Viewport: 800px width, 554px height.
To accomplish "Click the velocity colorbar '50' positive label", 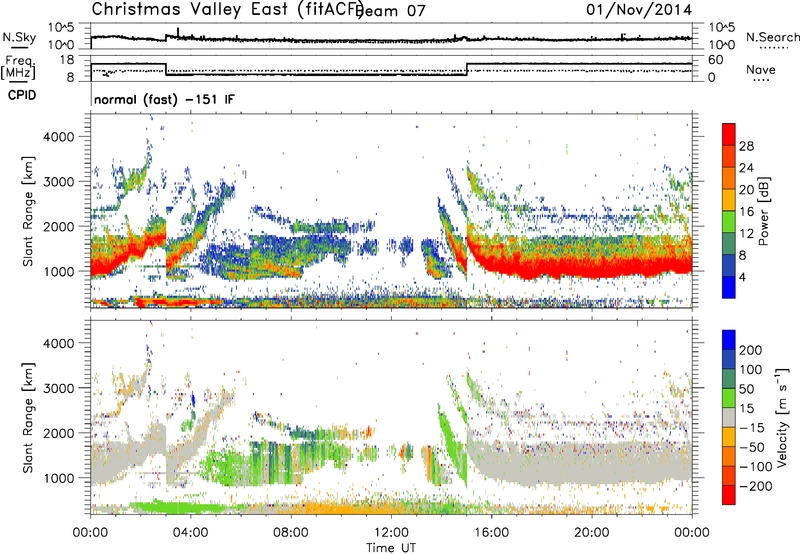I will click(747, 389).
